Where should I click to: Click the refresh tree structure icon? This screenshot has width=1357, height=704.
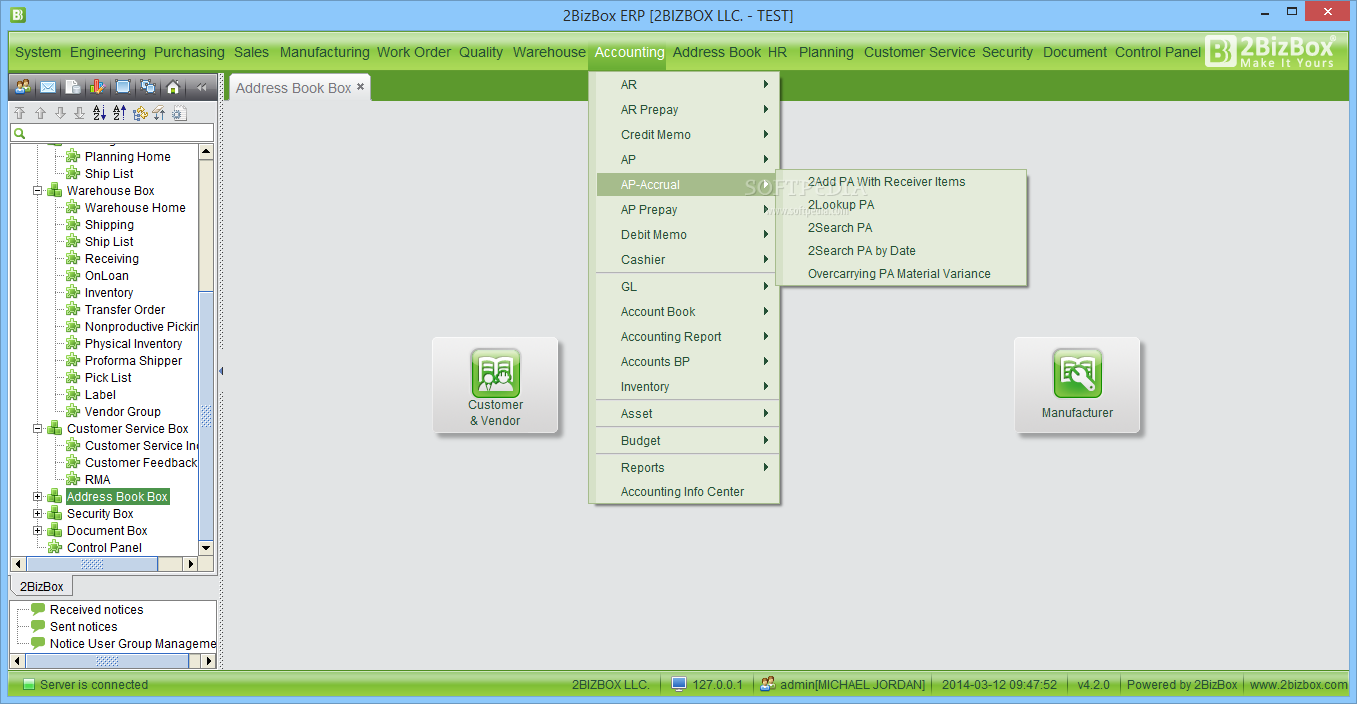(139, 113)
